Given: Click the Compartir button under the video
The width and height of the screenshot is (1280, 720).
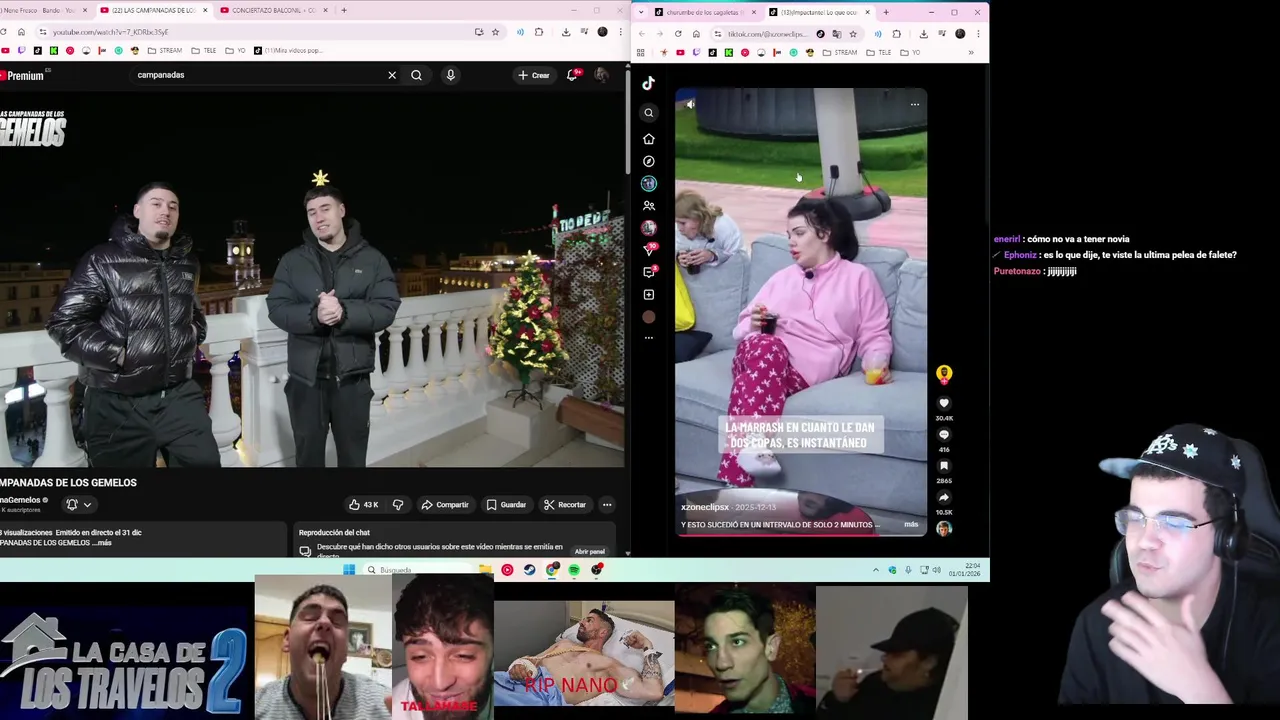Looking at the screenshot, I should 445,505.
